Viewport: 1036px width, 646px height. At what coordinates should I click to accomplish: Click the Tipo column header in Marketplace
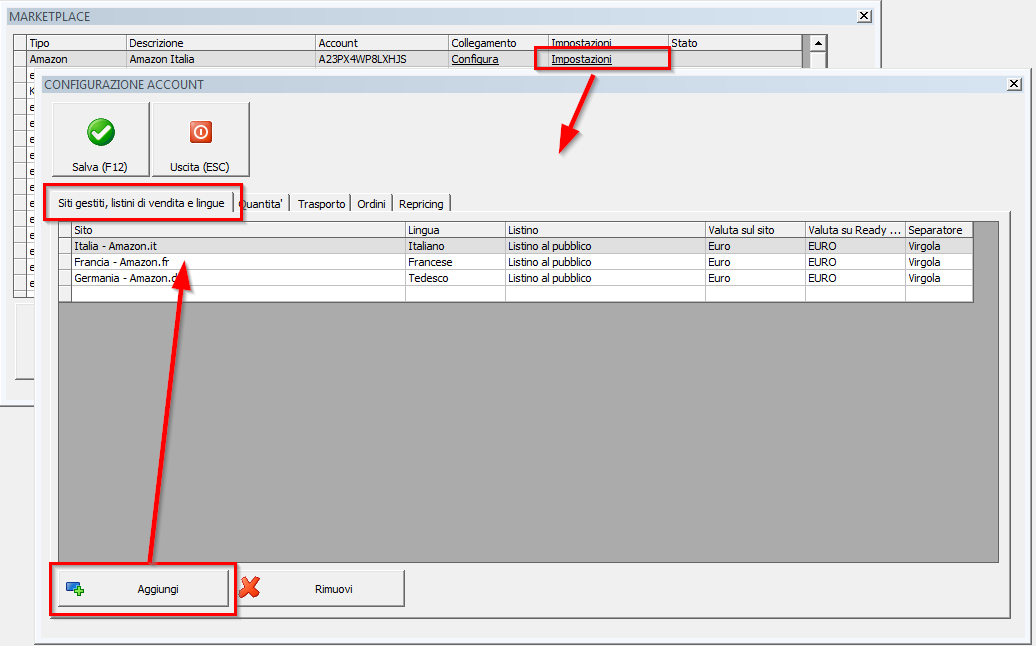point(77,43)
